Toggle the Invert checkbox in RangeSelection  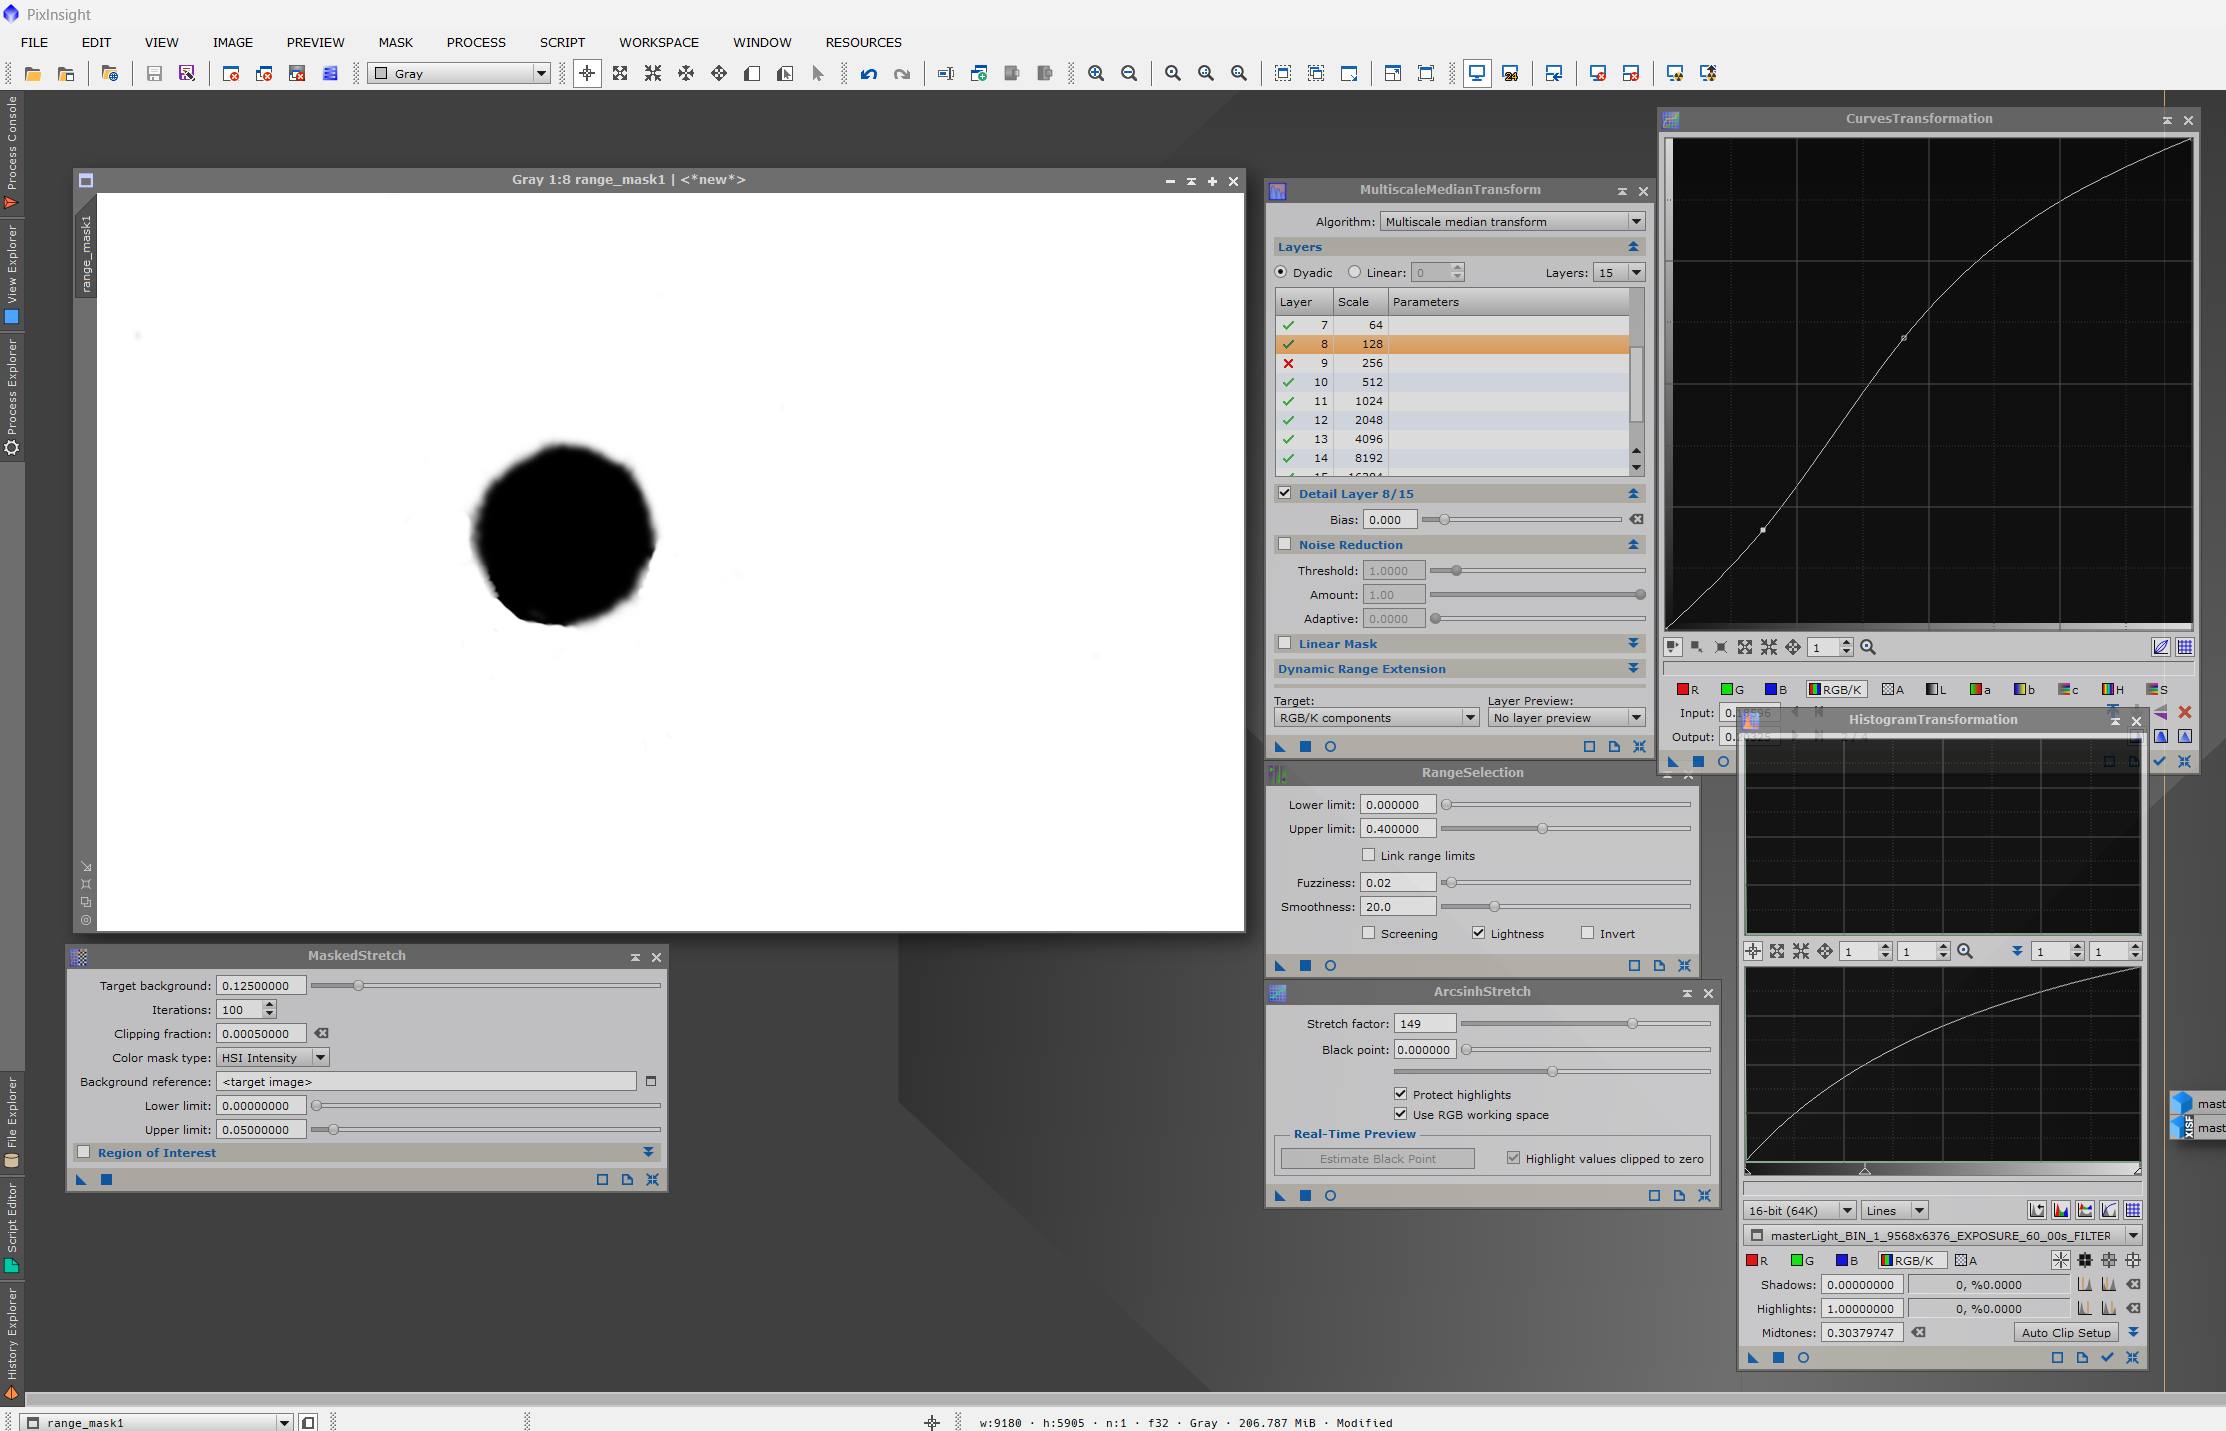(x=1587, y=934)
